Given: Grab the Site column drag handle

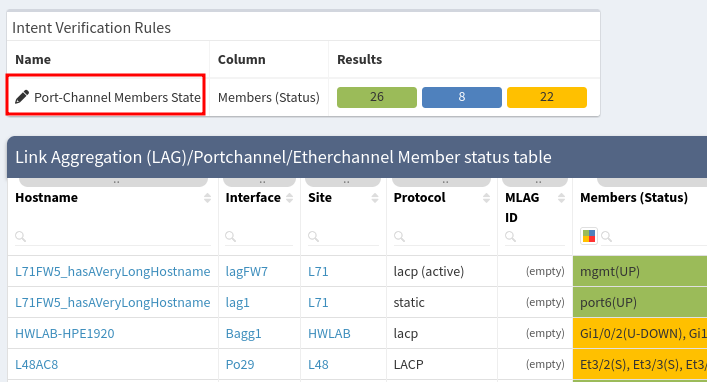Looking at the screenshot, I should 343,182.
